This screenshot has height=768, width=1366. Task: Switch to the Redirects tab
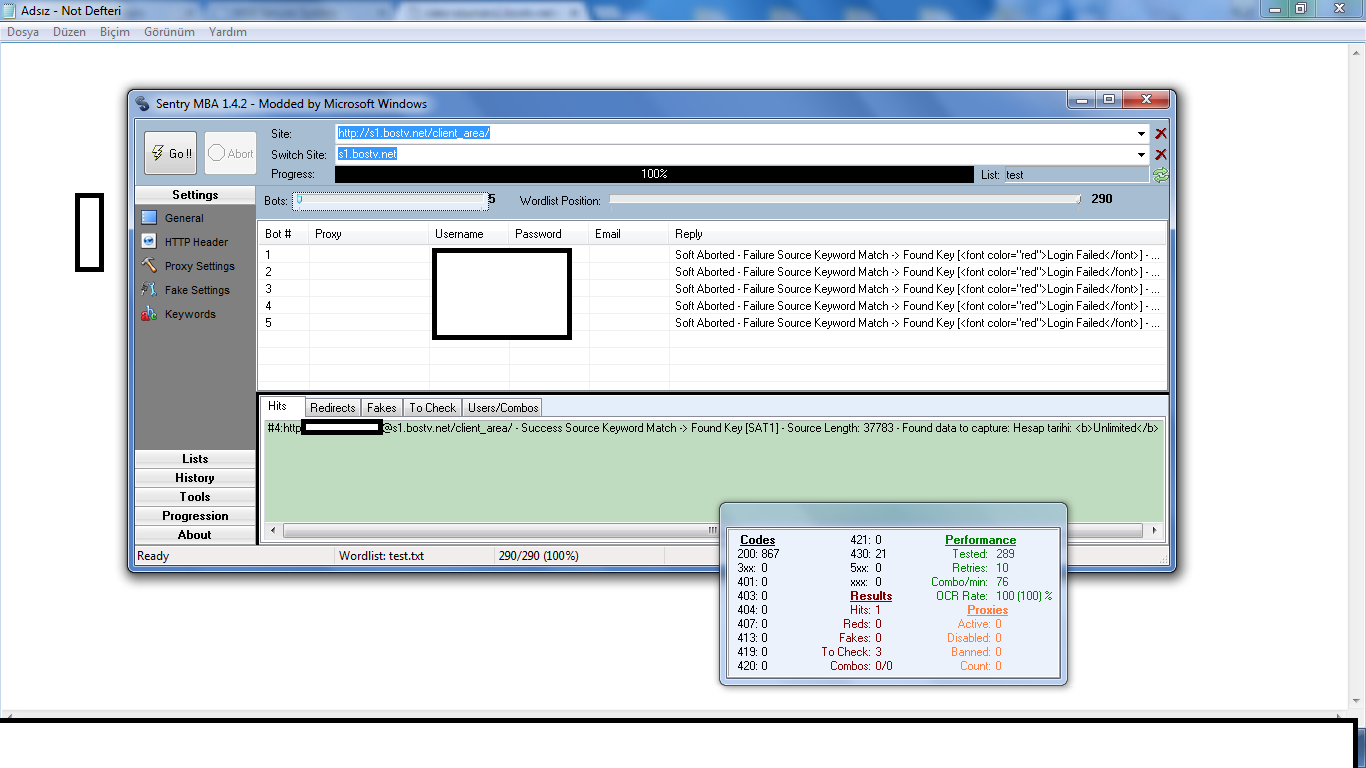pos(332,408)
